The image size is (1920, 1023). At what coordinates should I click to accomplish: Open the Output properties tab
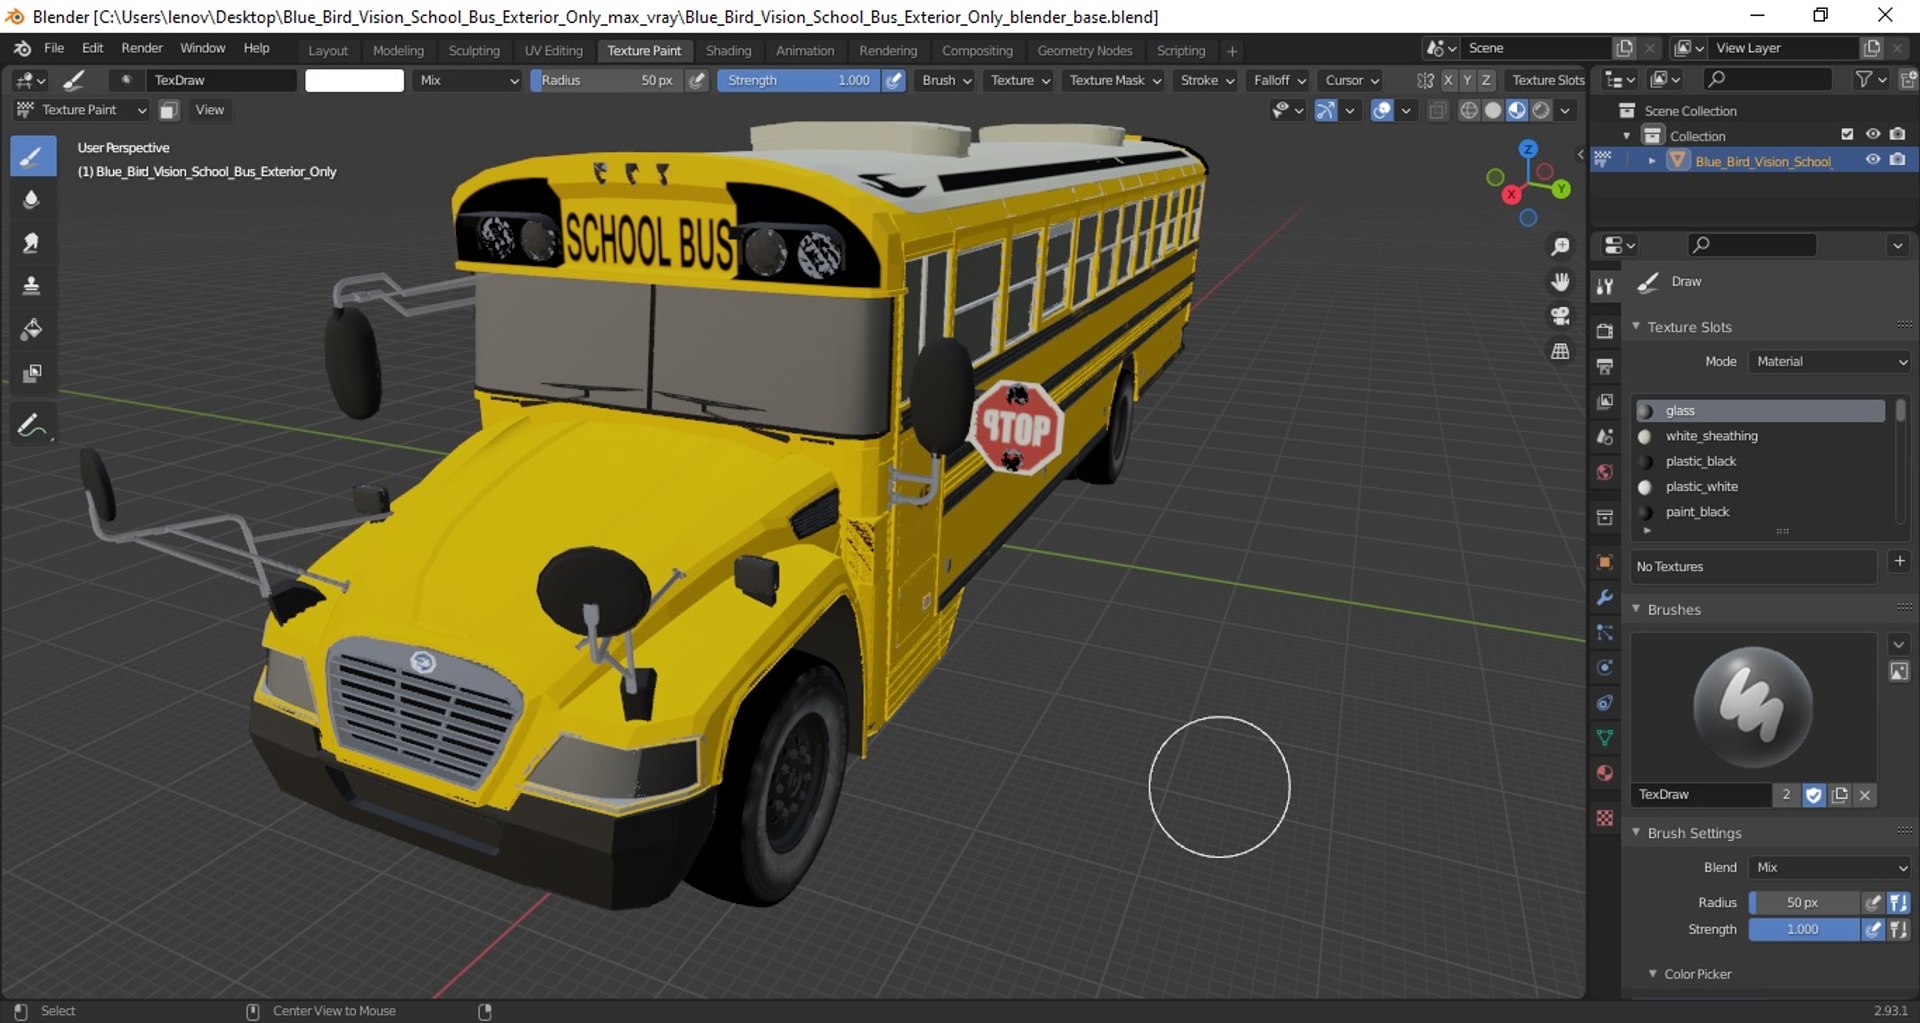pos(1605,366)
